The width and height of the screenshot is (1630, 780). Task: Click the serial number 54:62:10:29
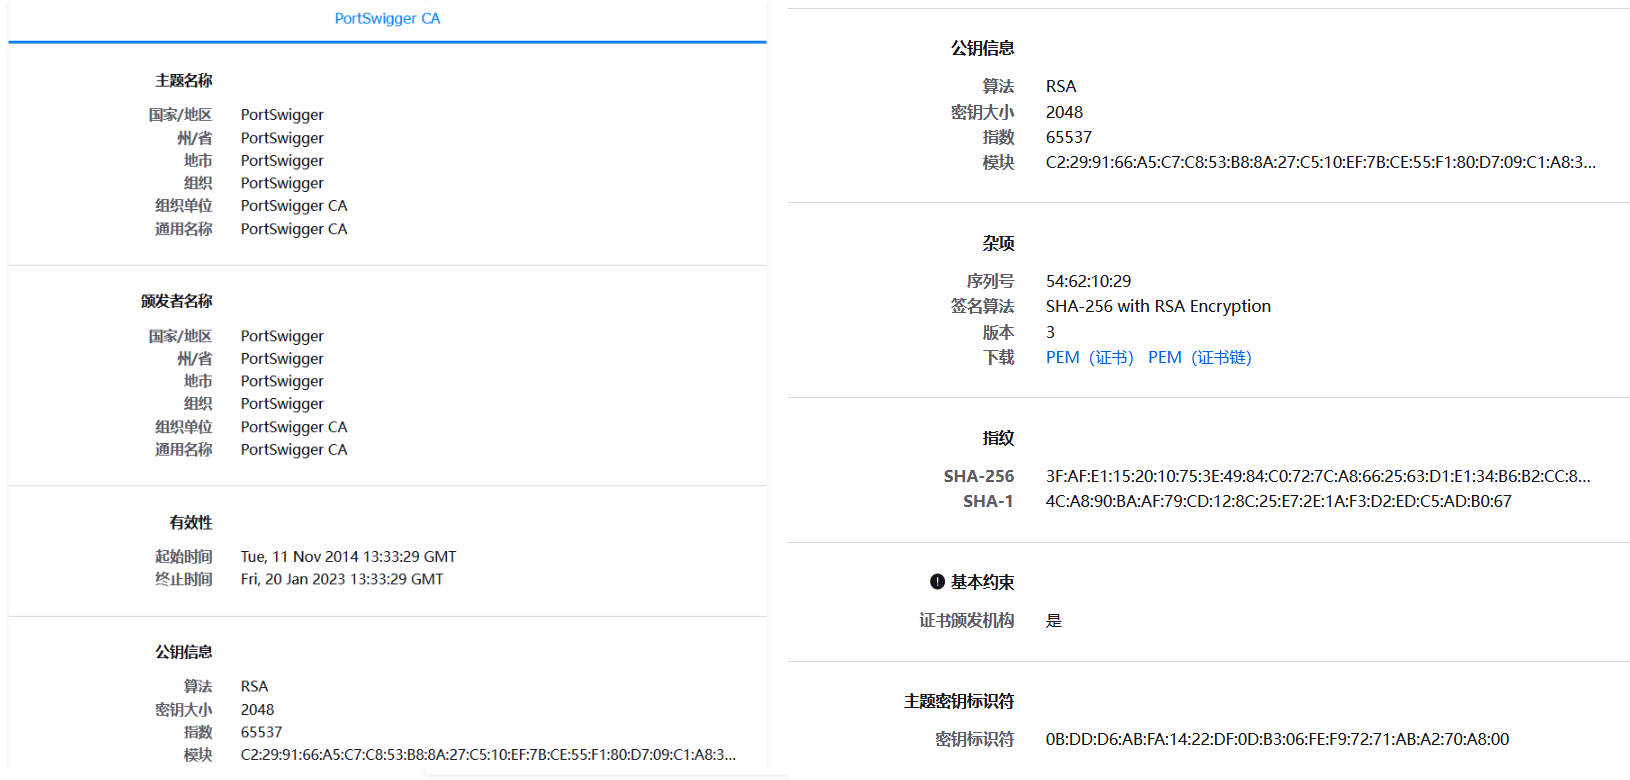1089,281
